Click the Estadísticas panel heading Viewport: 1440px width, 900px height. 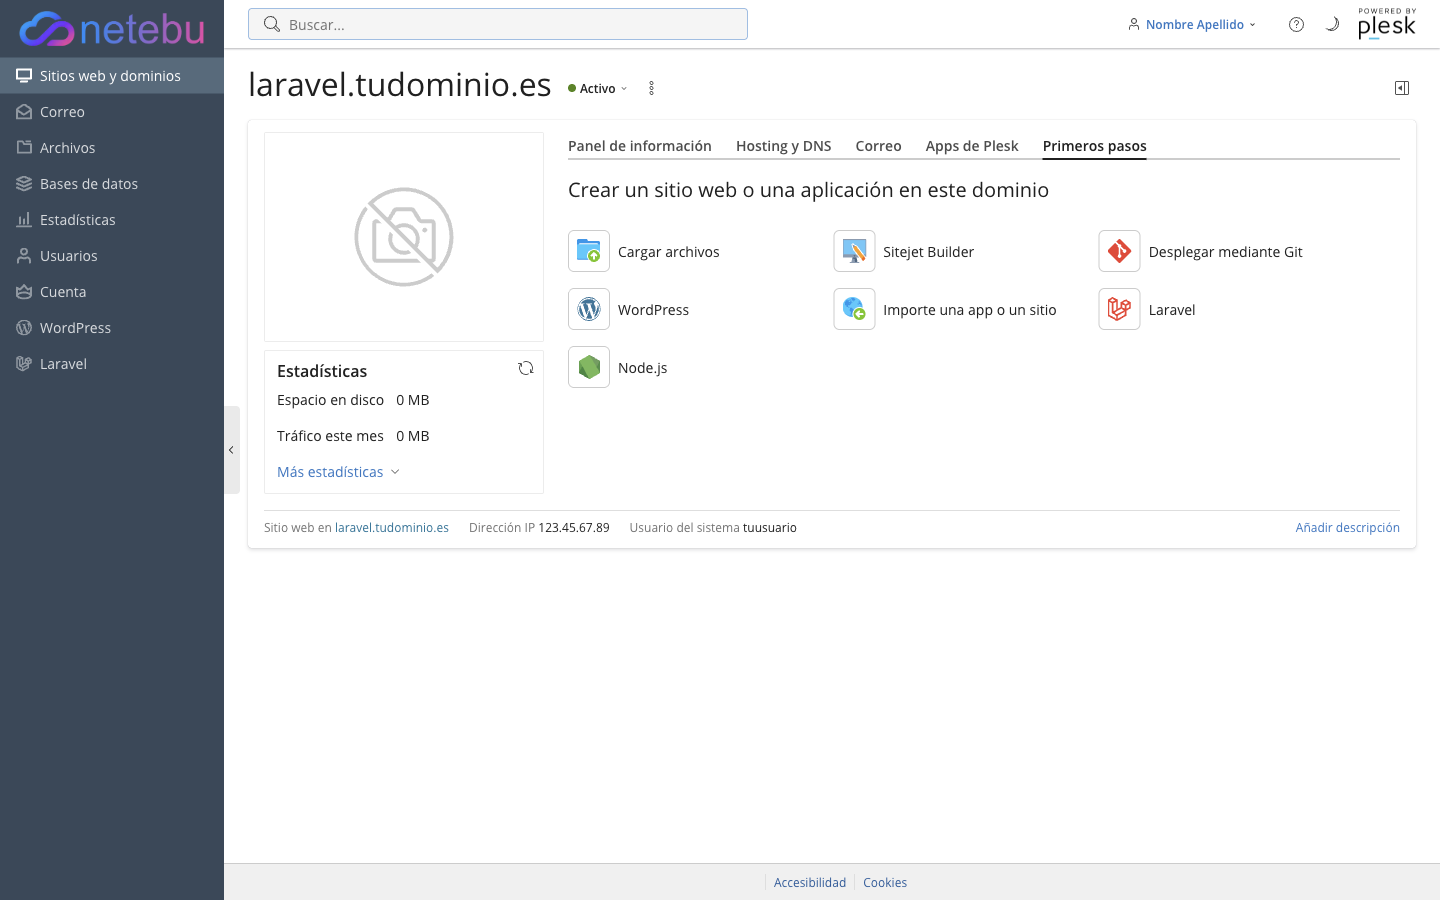pos(322,371)
